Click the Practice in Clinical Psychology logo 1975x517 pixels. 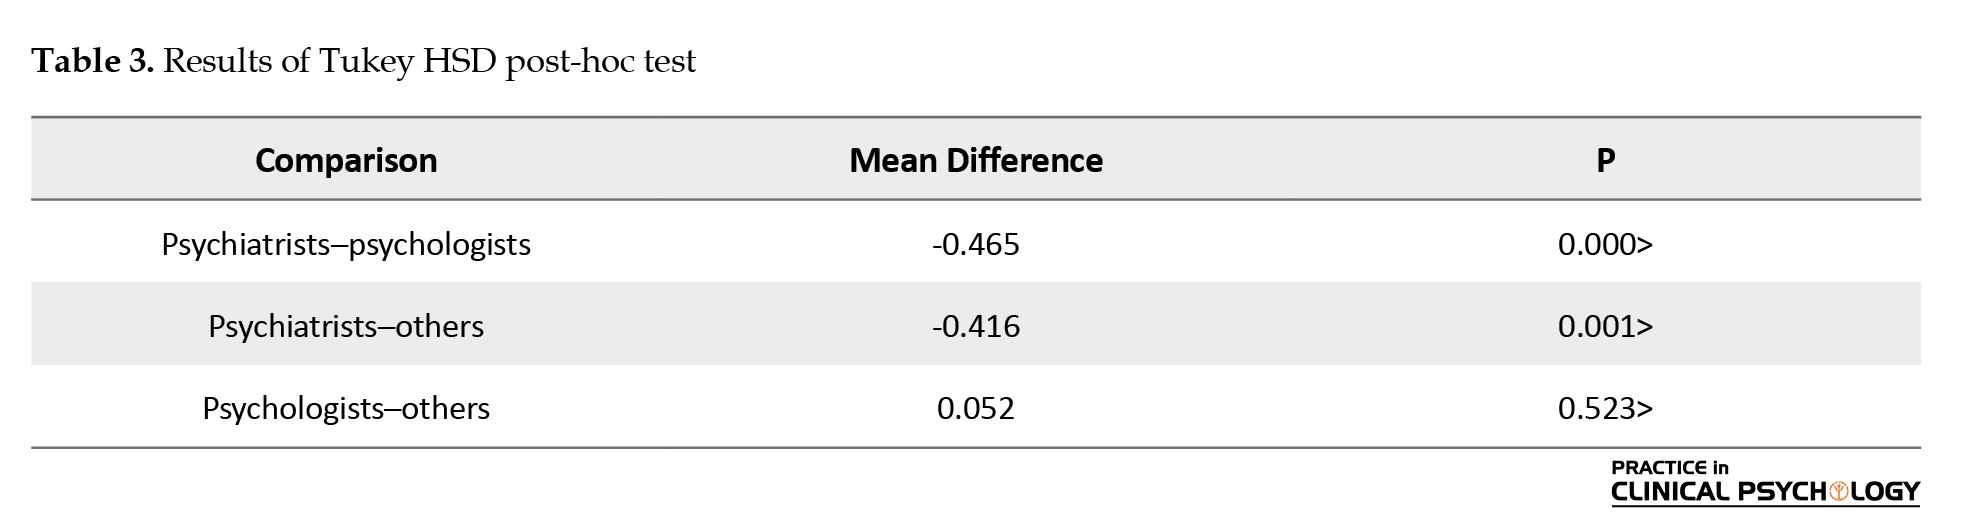(x=1765, y=481)
